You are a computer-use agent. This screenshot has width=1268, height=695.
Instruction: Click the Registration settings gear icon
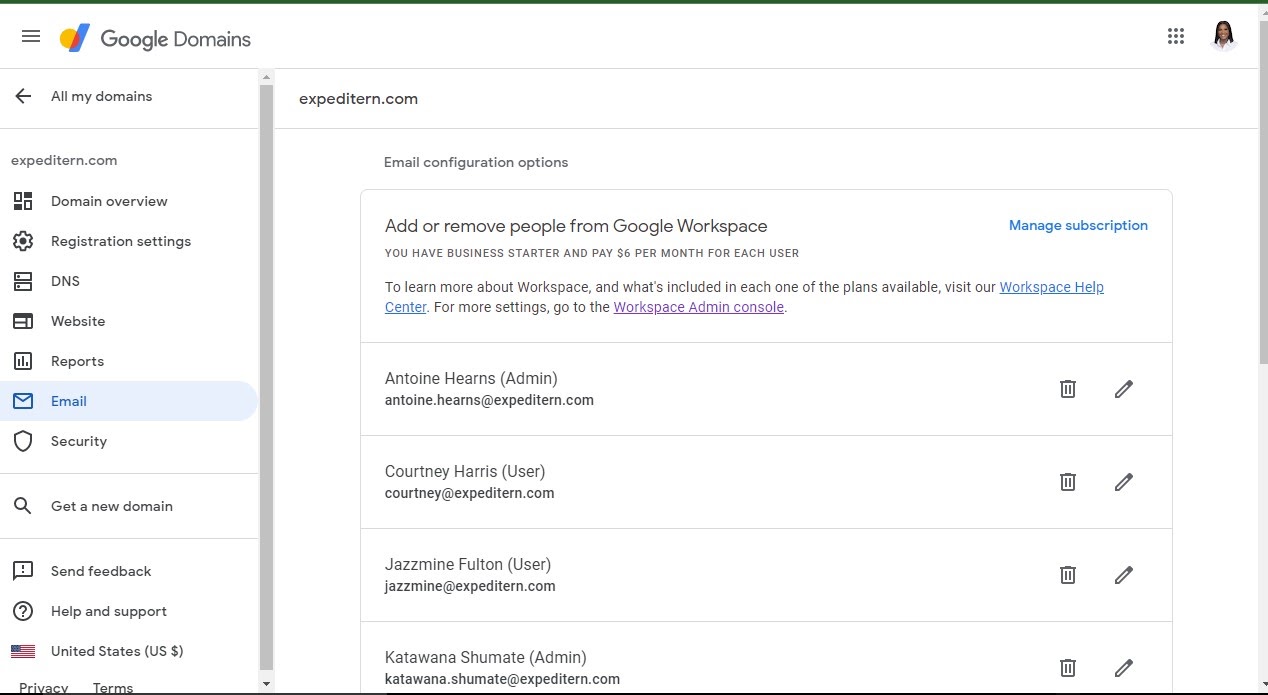[23, 241]
